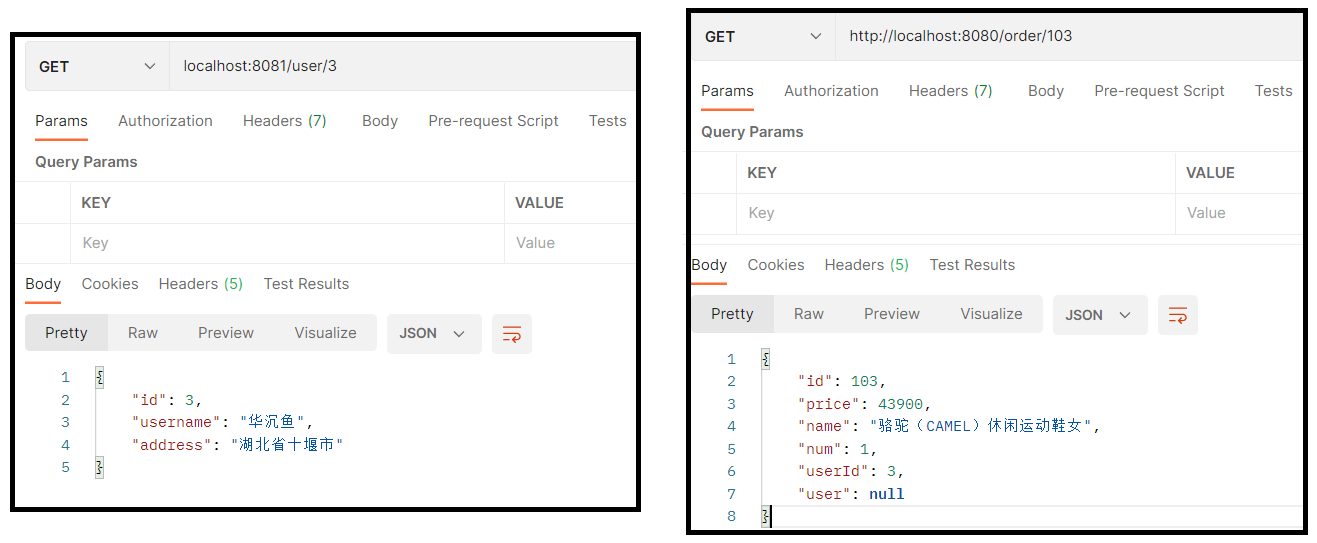Toggle word wrap icon in left Postman window
Image resolution: width=1317 pixels, height=543 pixels.
512,334
